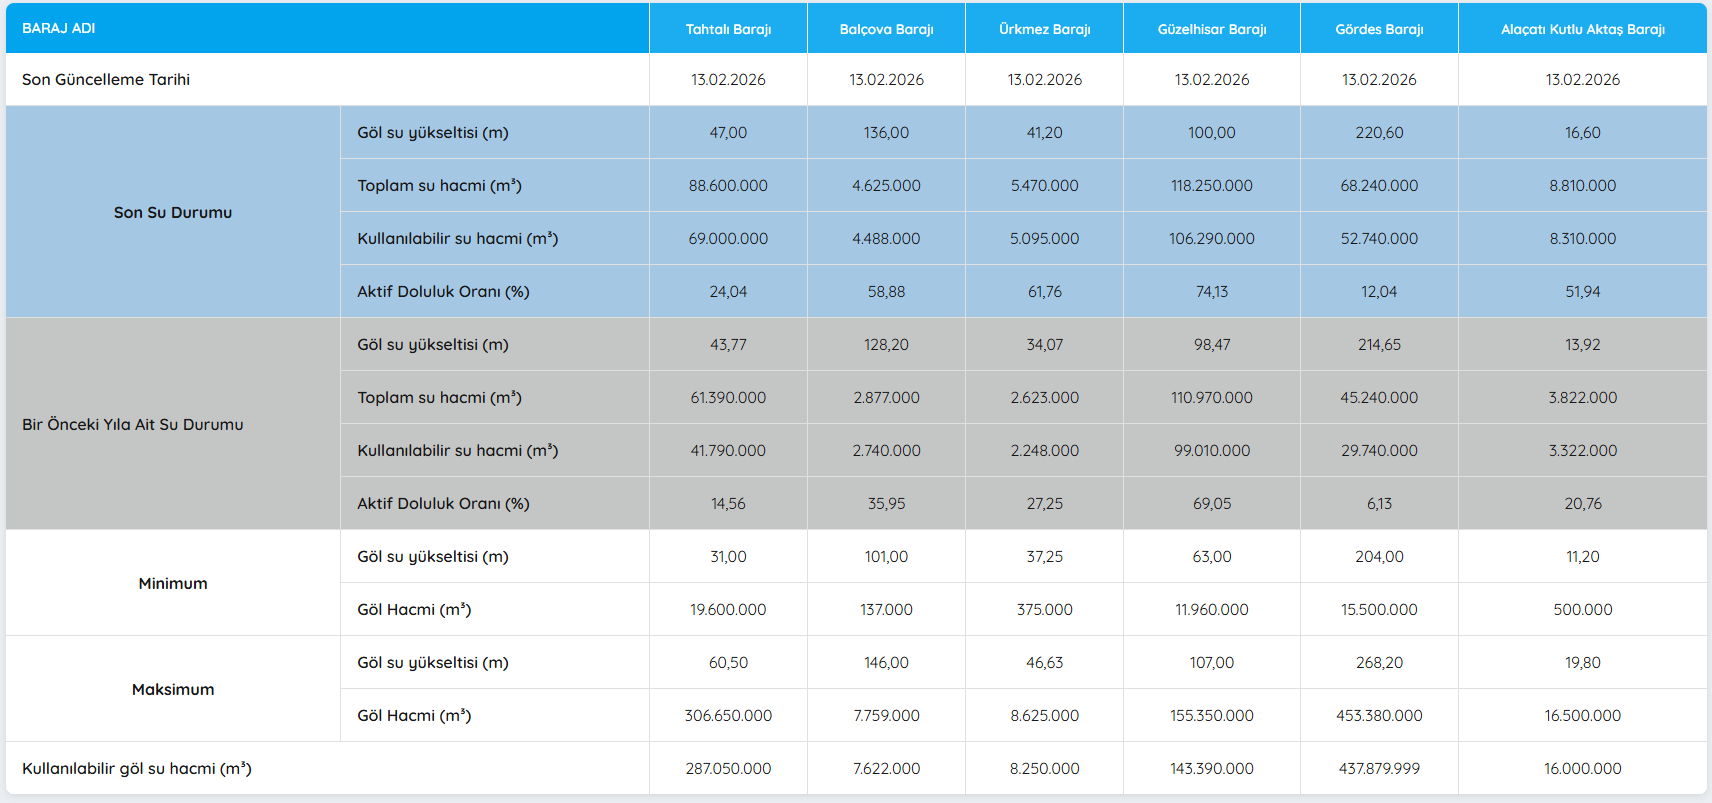Click Güzelhisar's current fill rate value 74,13

(x=1211, y=292)
